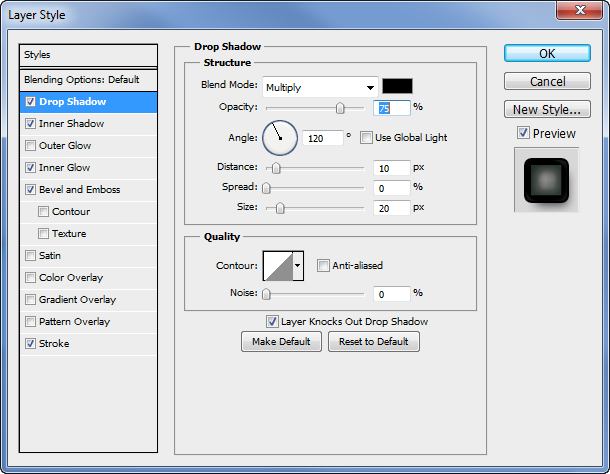610x474 pixels.
Task: Enable the Texture sub-effect checkbox
Action: click(x=43, y=233)
